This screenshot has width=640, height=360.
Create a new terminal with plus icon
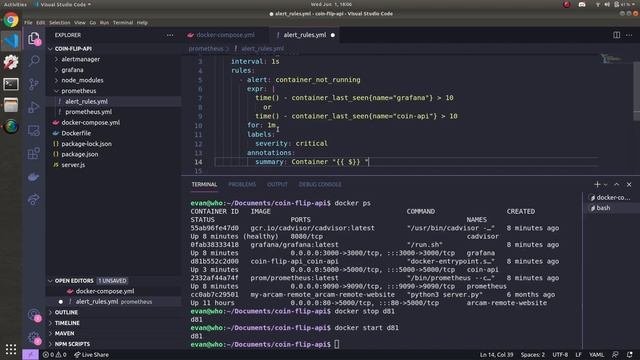click(597, 184)
